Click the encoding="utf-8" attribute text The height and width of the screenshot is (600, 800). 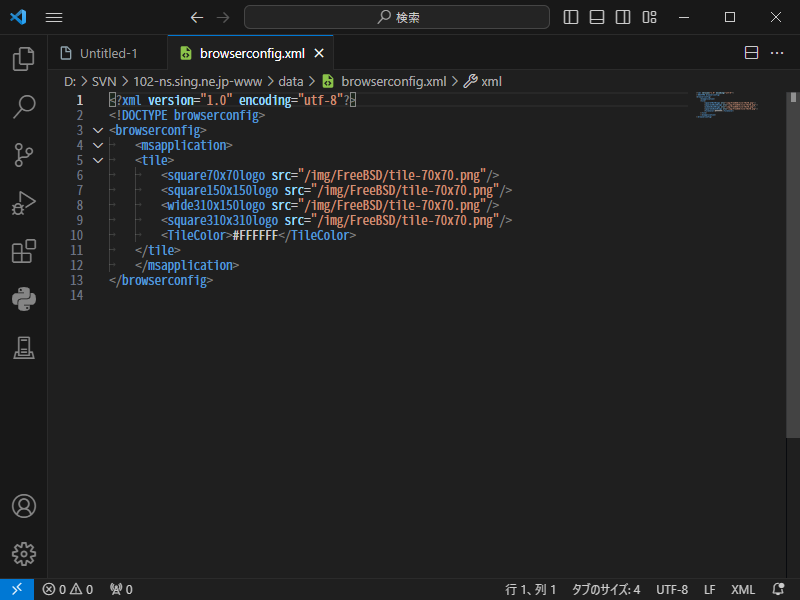coord(291,101)
